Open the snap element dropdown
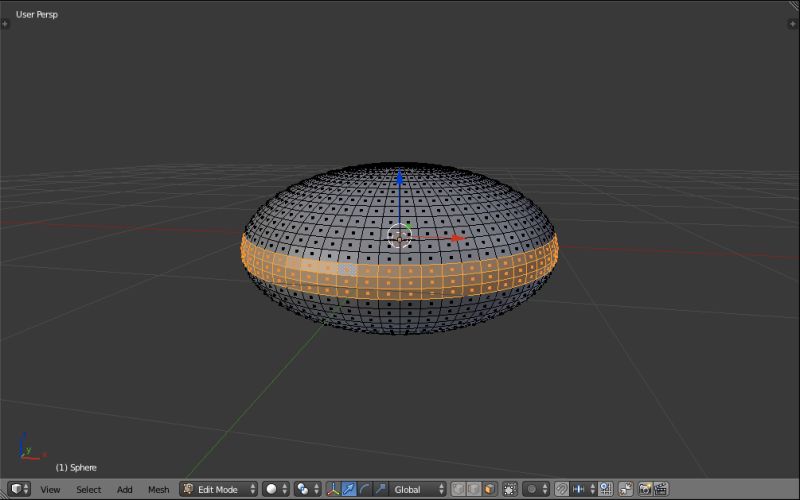The width and height of the screenshot is (800, 500). click(583, 489)
